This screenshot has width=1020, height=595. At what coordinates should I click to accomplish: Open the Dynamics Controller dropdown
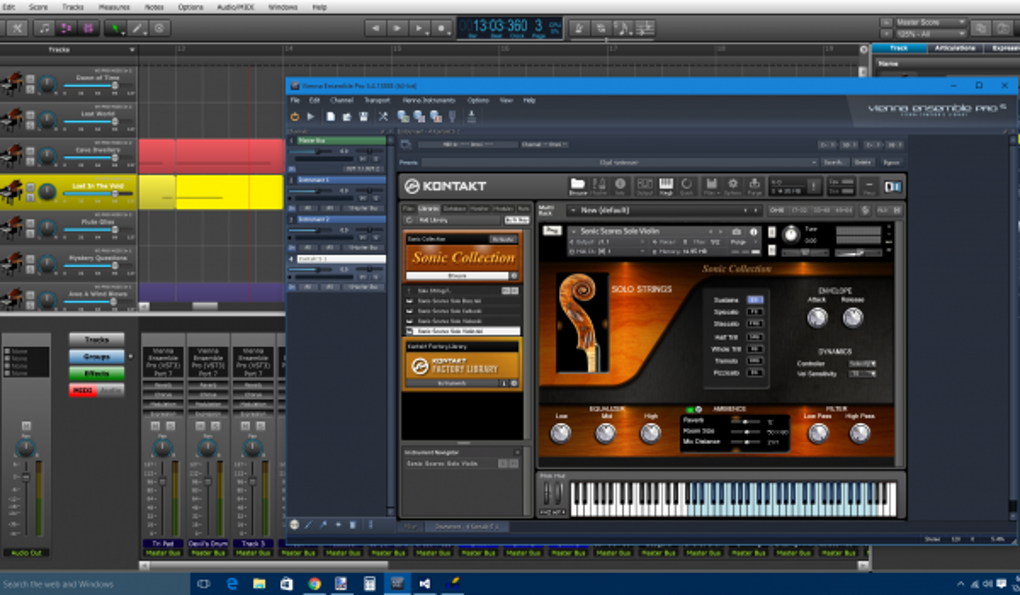863,364
